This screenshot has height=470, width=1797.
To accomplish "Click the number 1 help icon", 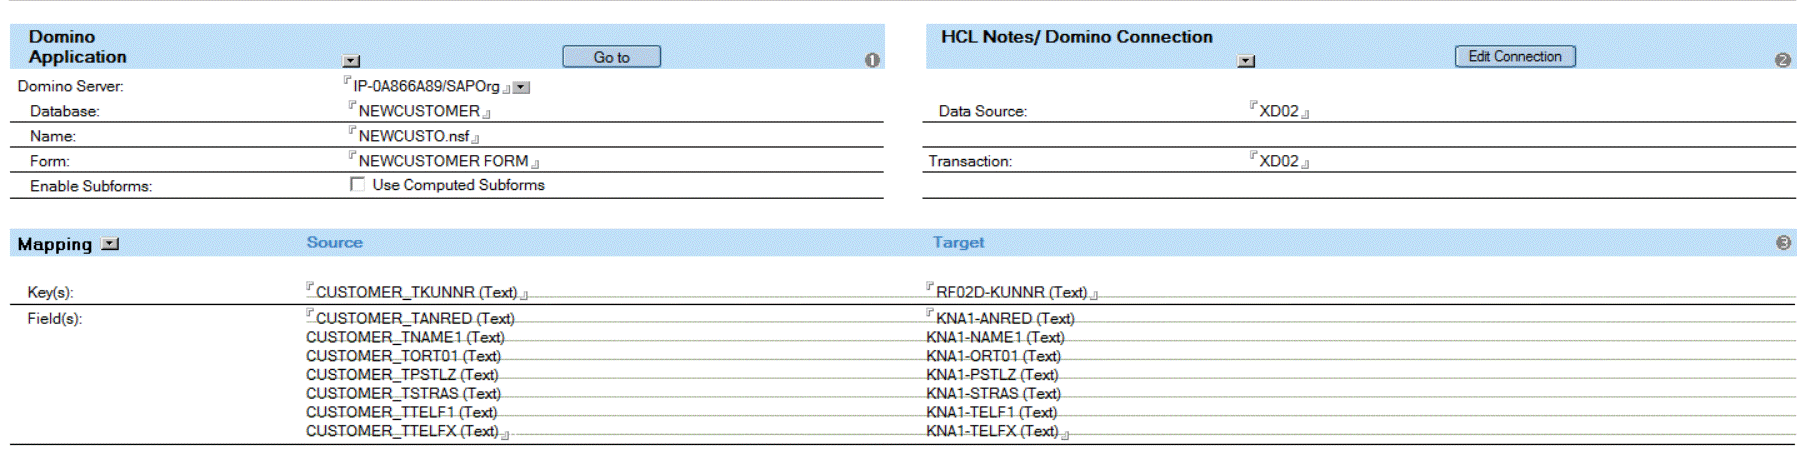I will point(872,60).
